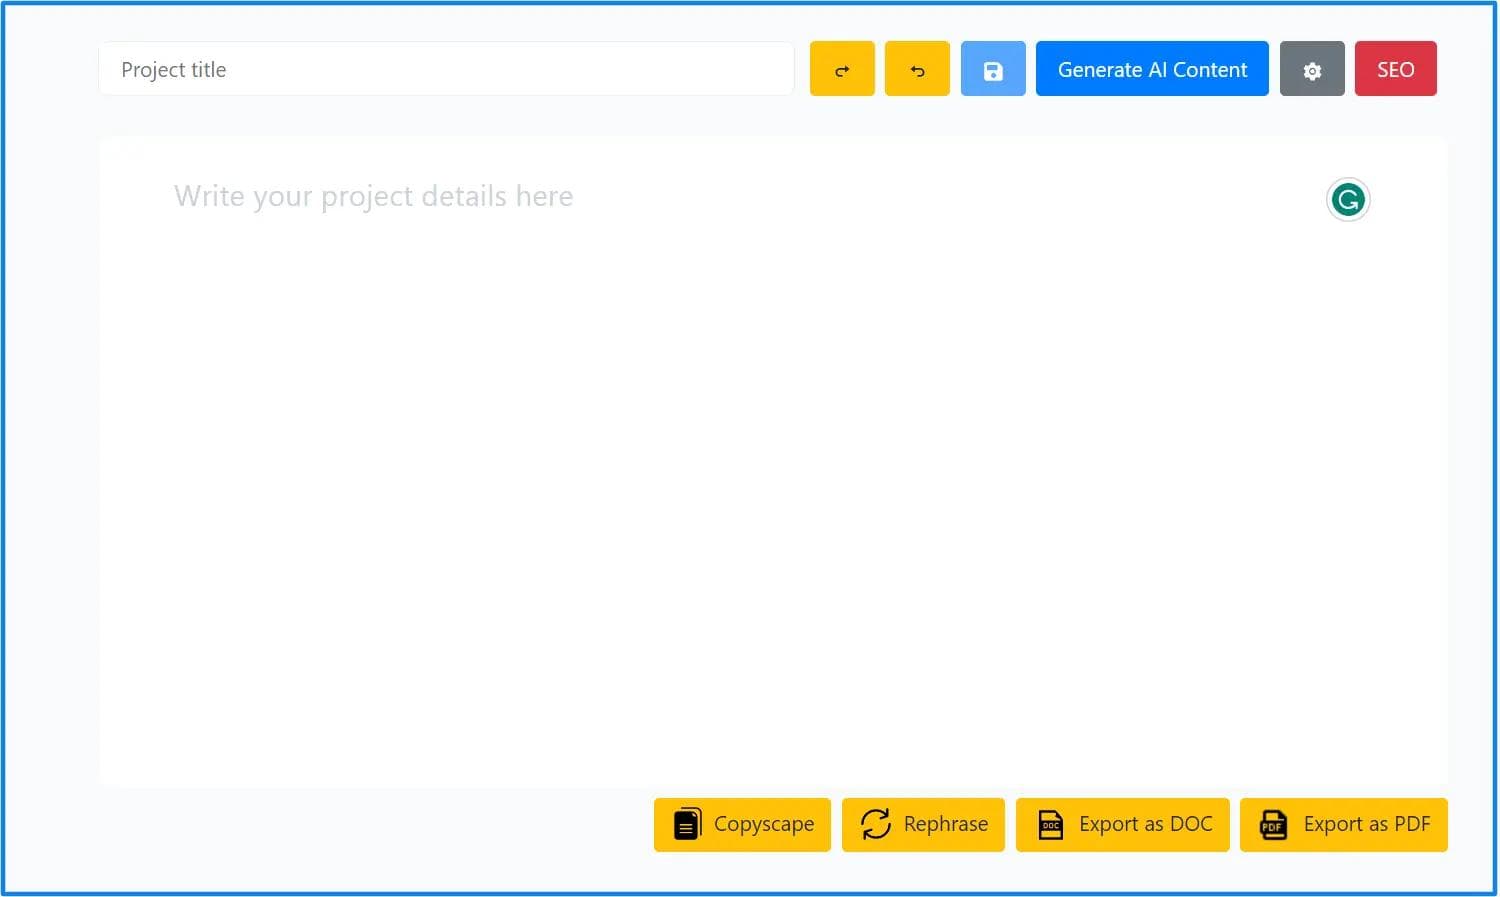Click the DOC file icon

click(1050, 824)
